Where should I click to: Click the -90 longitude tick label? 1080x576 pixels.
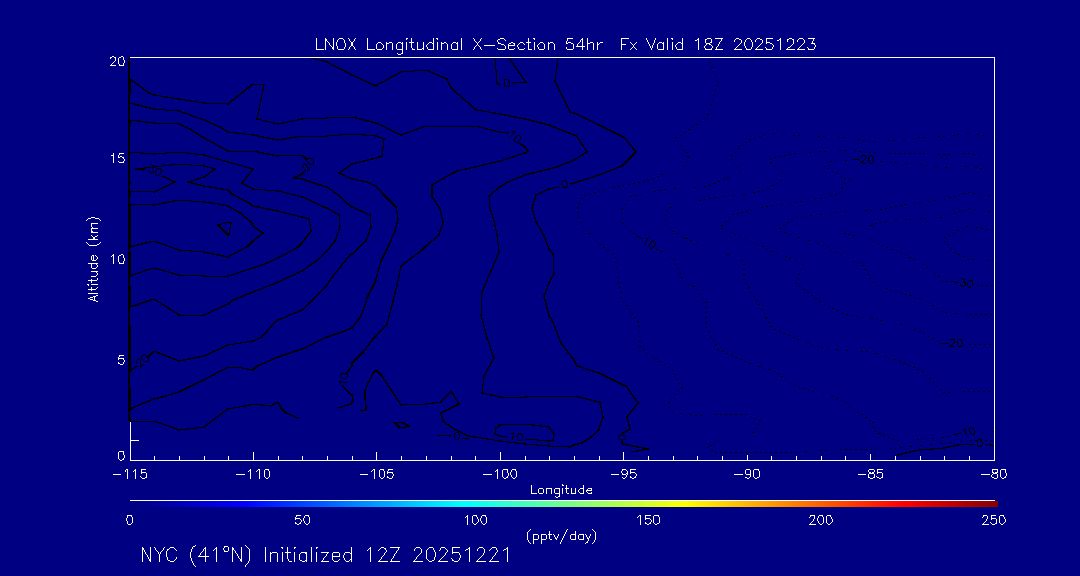[x=746, y=473]
